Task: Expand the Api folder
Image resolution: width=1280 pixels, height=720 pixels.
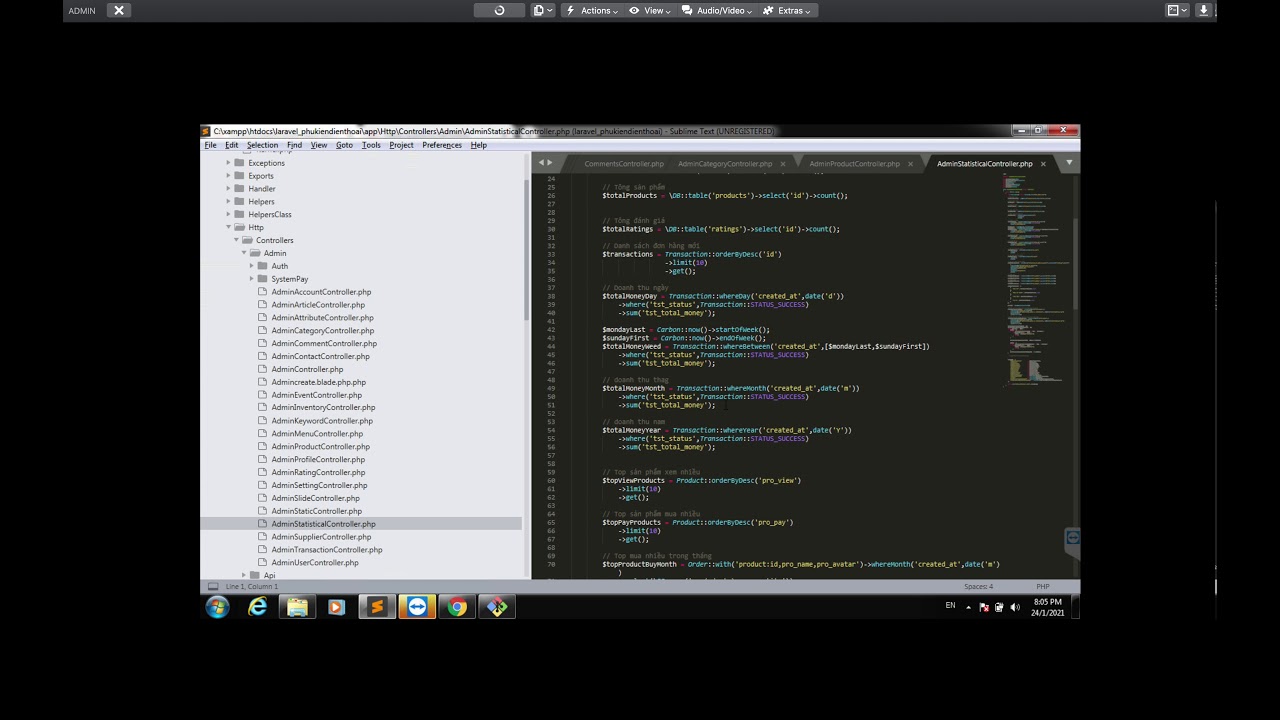Action: click(x=243, y=576)
